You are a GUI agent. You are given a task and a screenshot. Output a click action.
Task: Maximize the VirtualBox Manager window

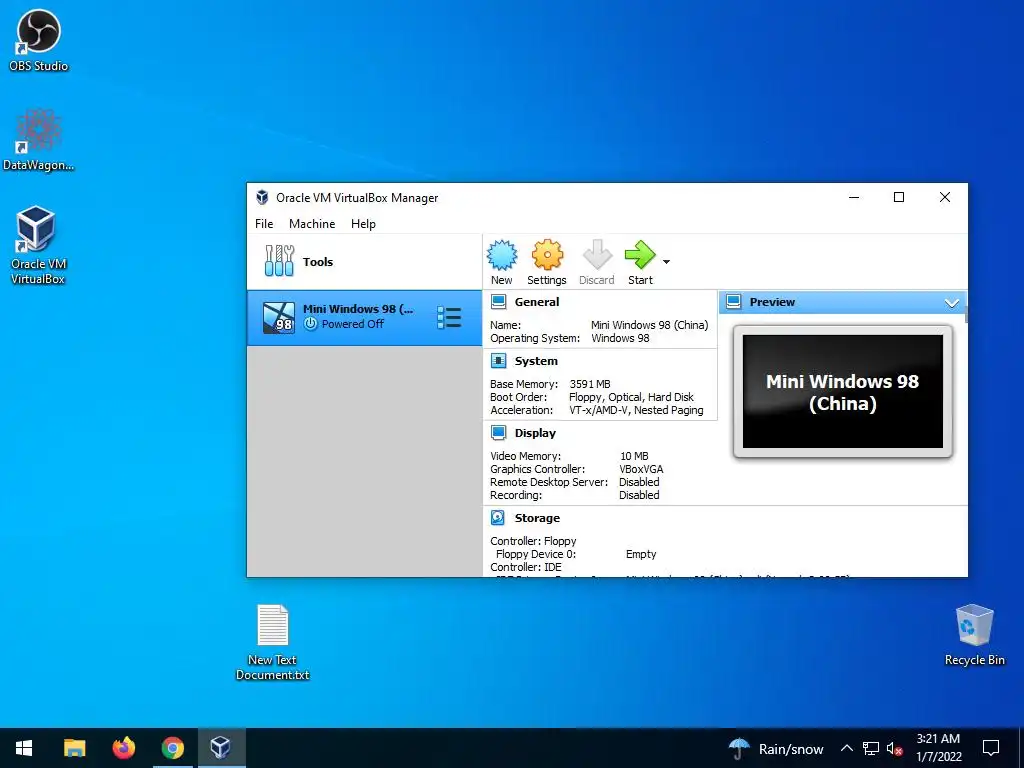click(x=899, y=197)
